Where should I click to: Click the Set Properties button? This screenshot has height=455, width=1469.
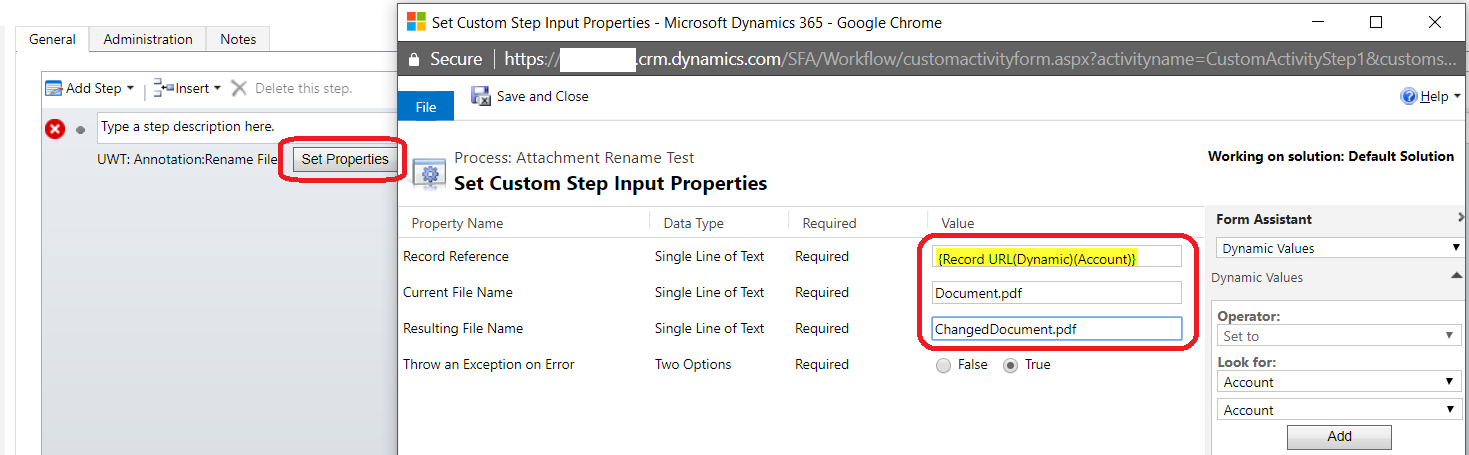pyautogui.click(x=345, y=159)
